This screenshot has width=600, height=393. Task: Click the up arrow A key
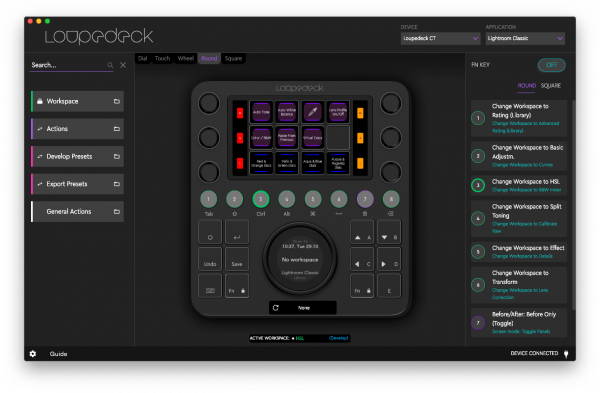click(362, 232)
